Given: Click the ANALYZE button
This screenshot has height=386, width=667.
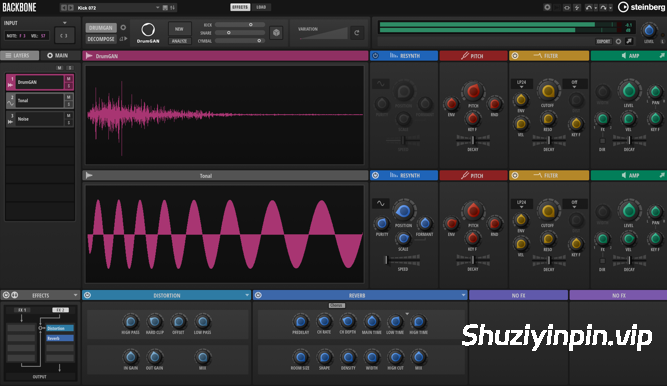Looking at the screenshot, I should (179, 41).
